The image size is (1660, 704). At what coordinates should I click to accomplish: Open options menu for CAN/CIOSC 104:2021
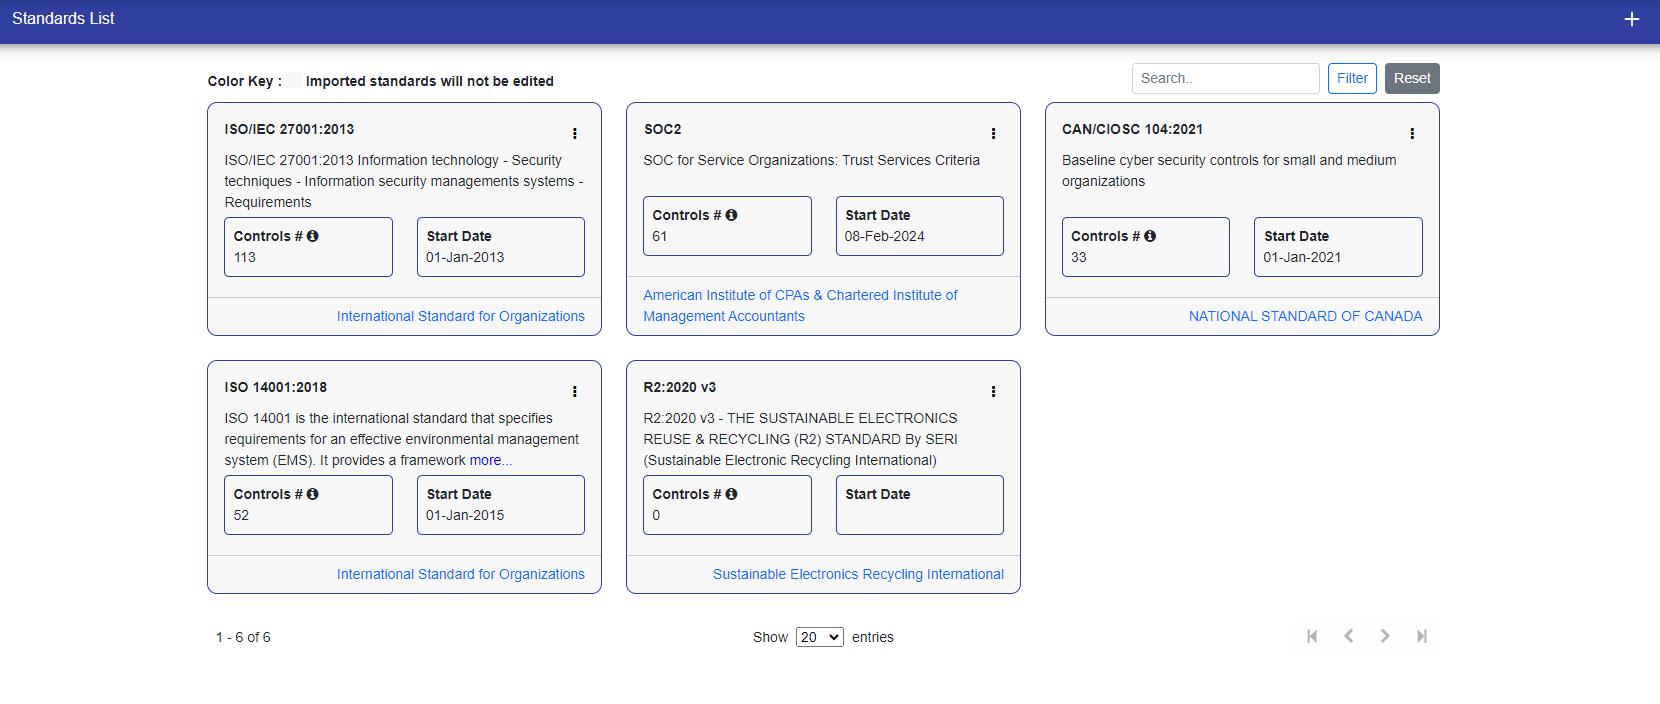coord(1411,133)
